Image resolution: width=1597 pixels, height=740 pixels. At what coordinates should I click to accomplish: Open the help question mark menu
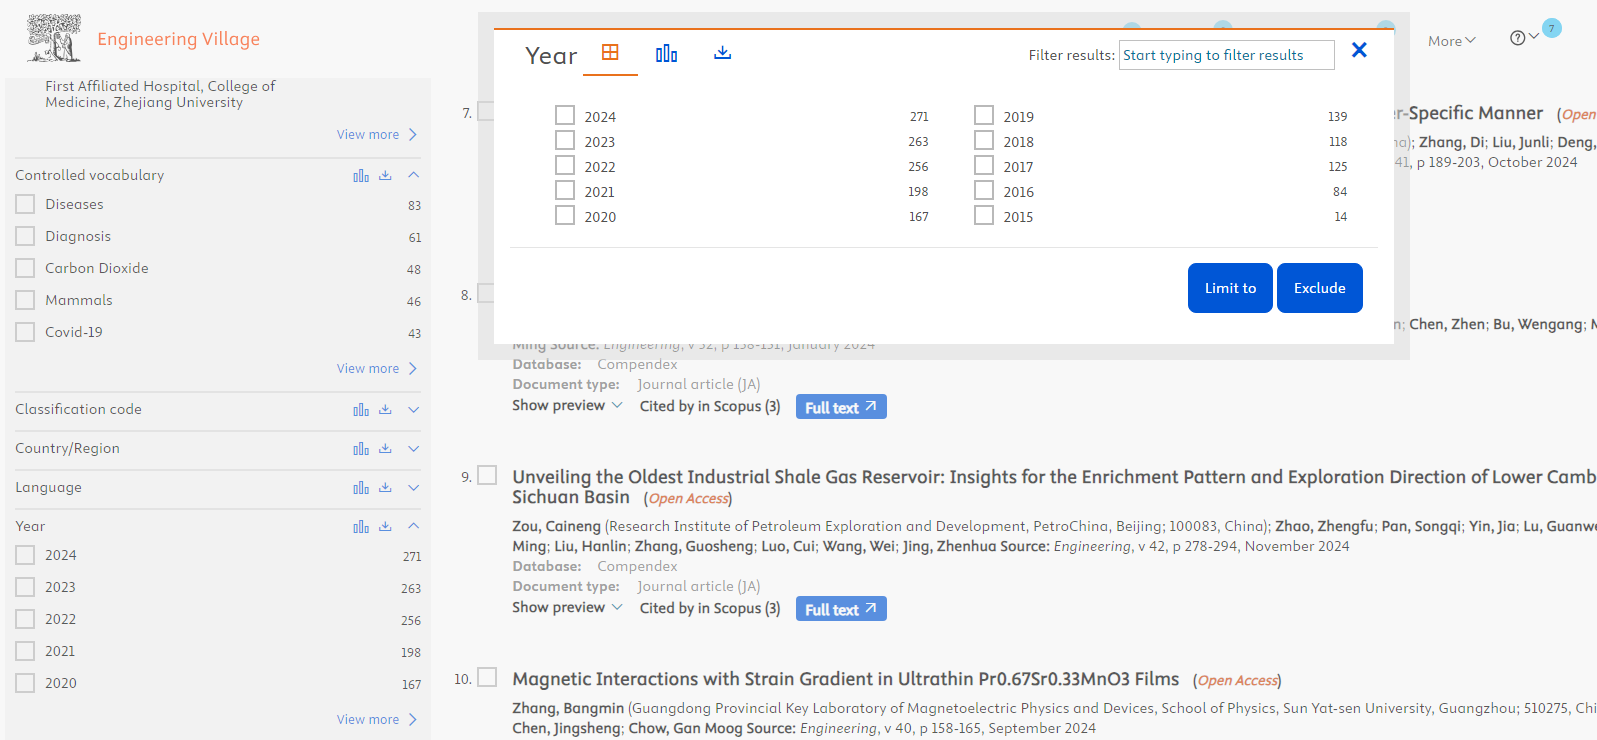click(1518, 38)
